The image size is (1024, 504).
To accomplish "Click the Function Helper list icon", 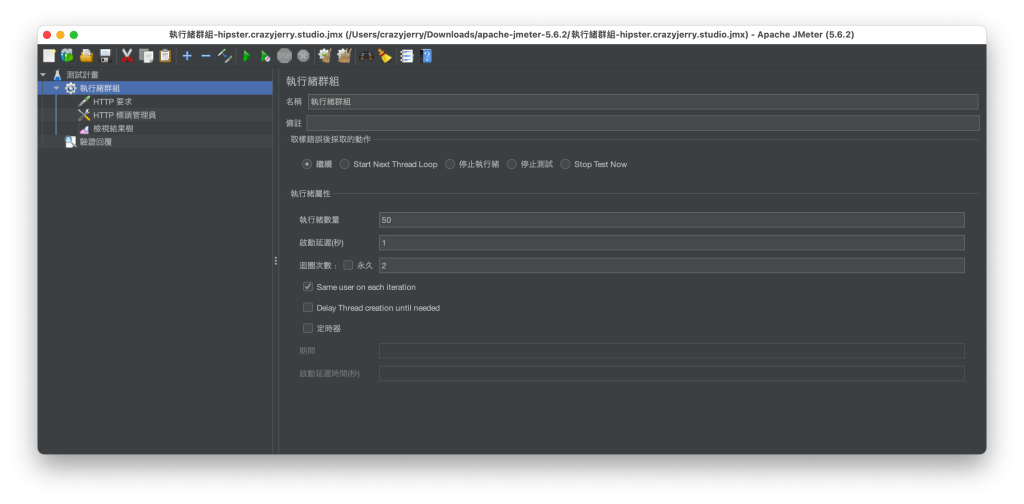I will tap(407, 56).
